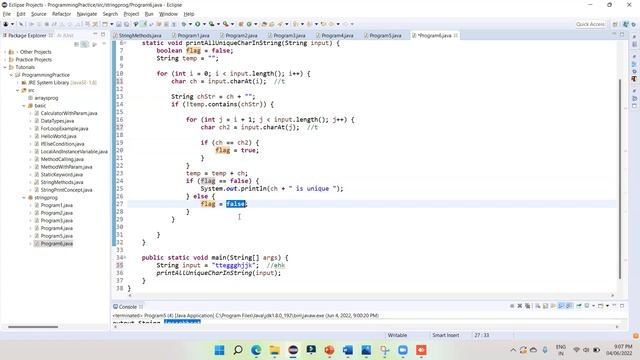Switch to the Debug perspective icon
This screenshot has width=640, height=360.
[x=634, y=24]
